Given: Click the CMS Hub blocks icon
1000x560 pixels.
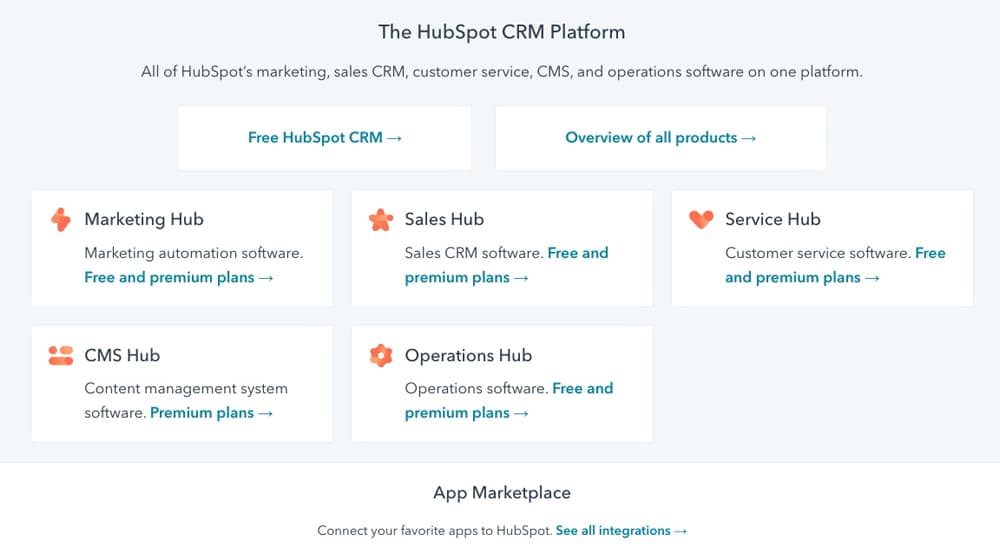Looking at the screenshot, I should [61, 355].
